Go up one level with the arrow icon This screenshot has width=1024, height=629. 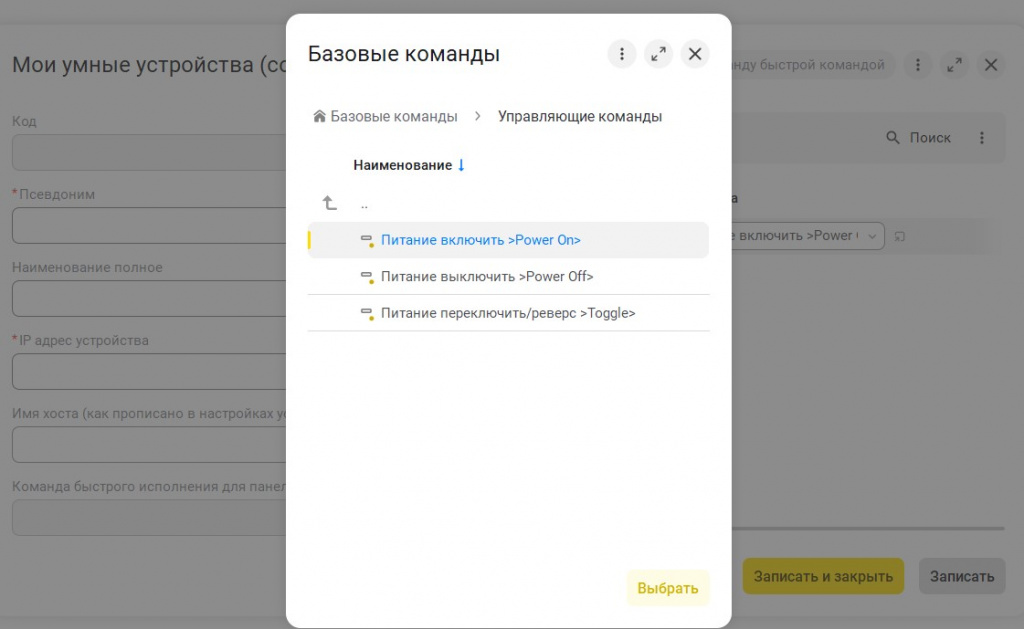330,203
